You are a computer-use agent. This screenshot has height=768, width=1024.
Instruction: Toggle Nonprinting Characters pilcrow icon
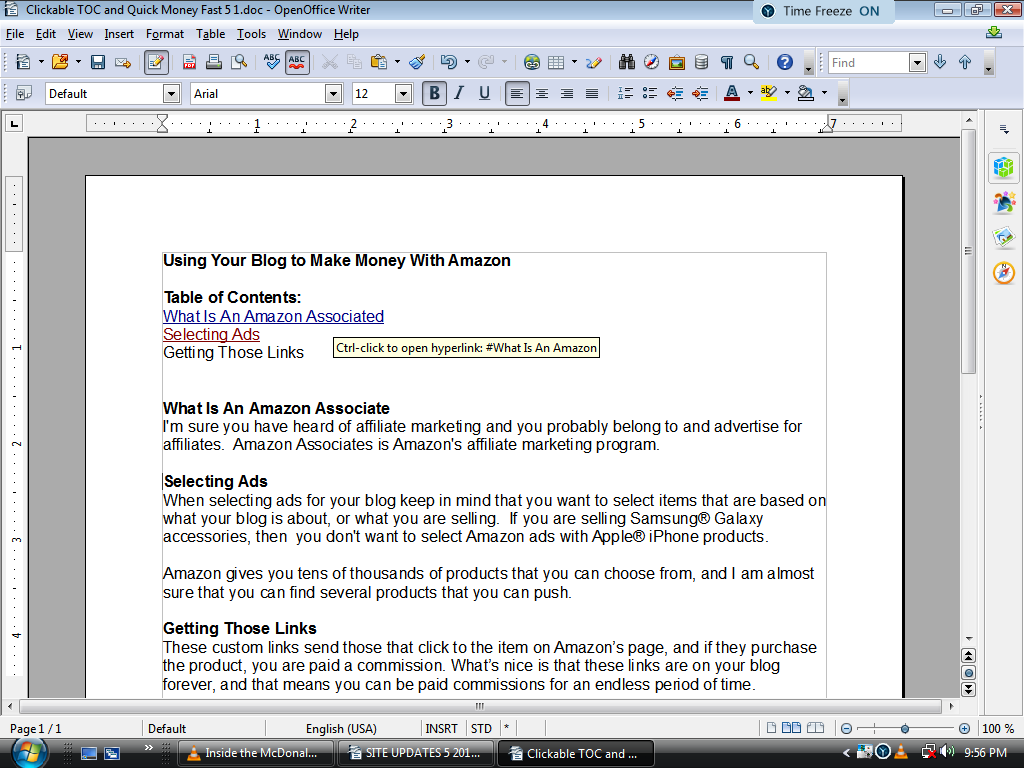726,62
